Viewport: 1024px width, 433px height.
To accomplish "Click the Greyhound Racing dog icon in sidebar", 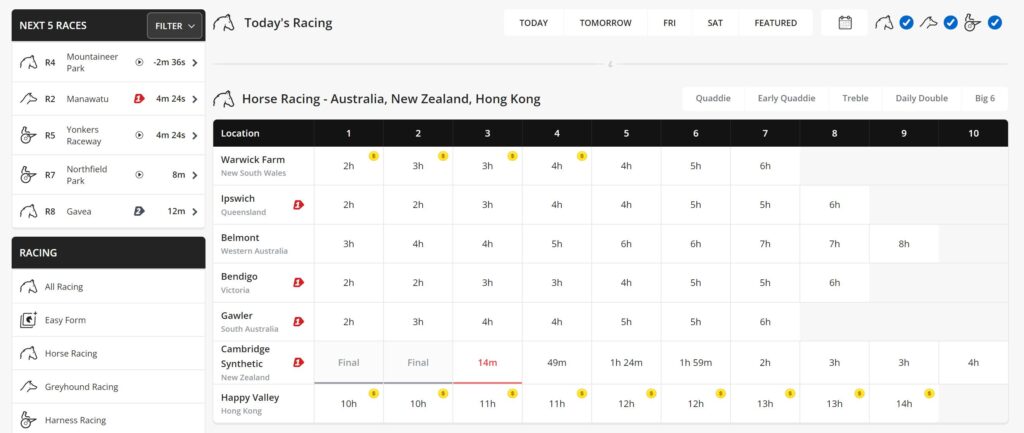I will click(x=29, y=387).
